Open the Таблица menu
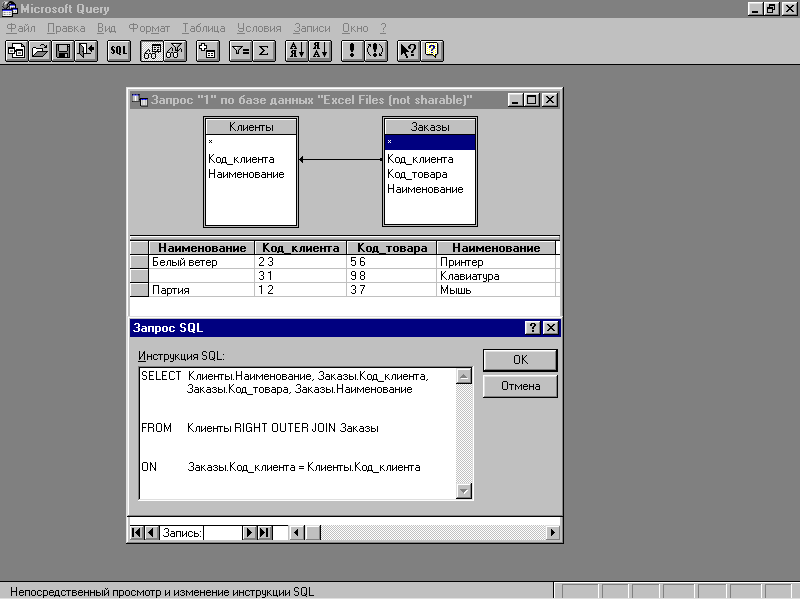The height and width of the screenshot is (600, 800). [204, 28]
